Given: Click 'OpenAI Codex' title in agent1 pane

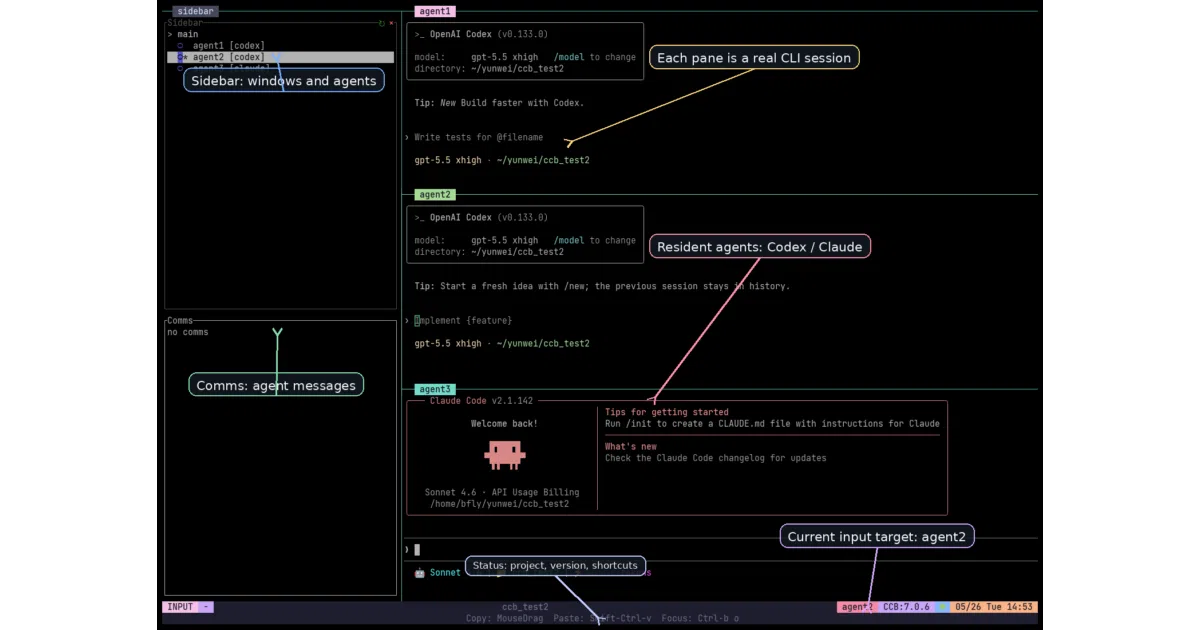Looking at the screenshot, I should tap(461, 34).
